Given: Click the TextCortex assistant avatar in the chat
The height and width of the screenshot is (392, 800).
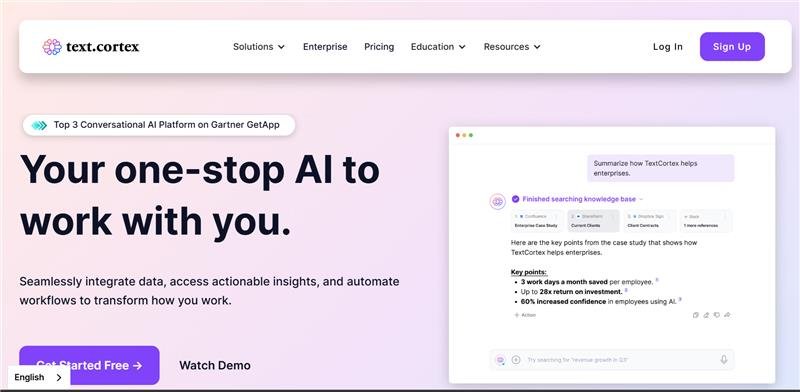Looking at the screenshot, I should 497,202.
